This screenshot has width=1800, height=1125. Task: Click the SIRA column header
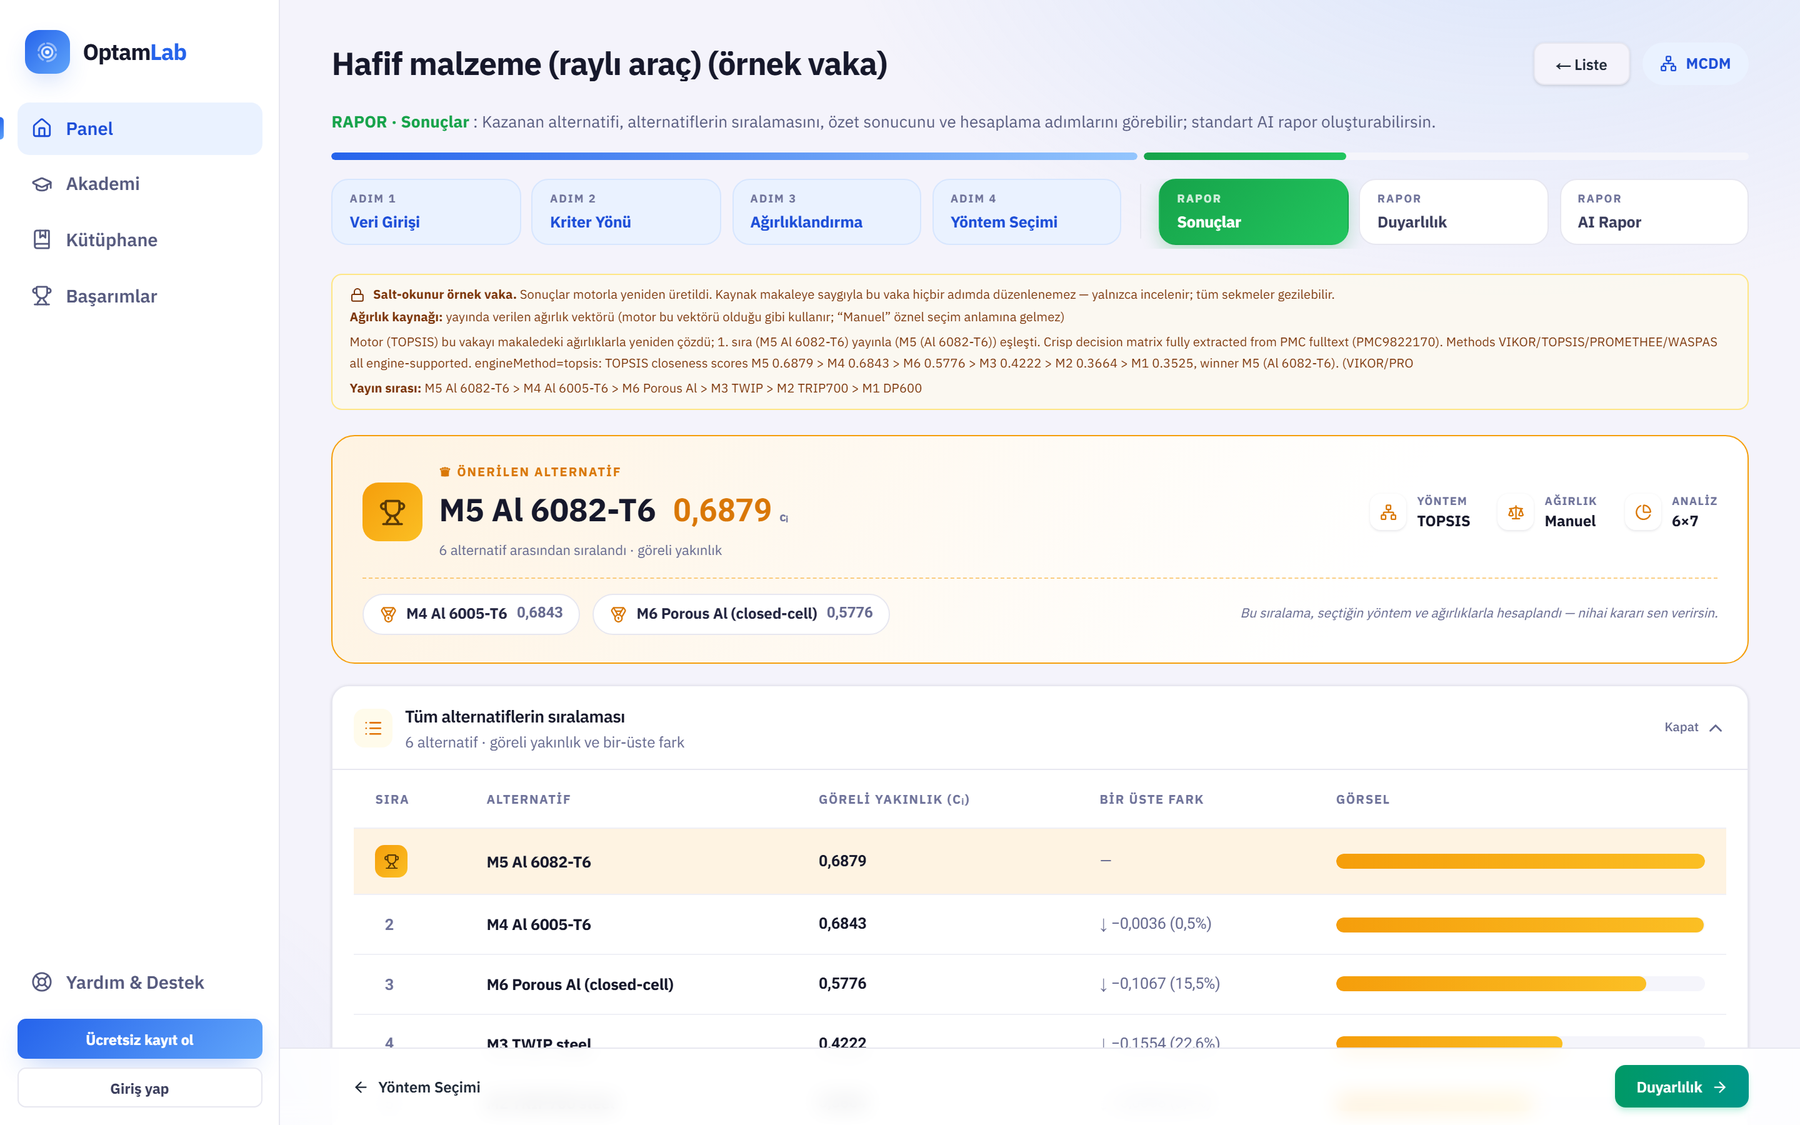point(392,799)
